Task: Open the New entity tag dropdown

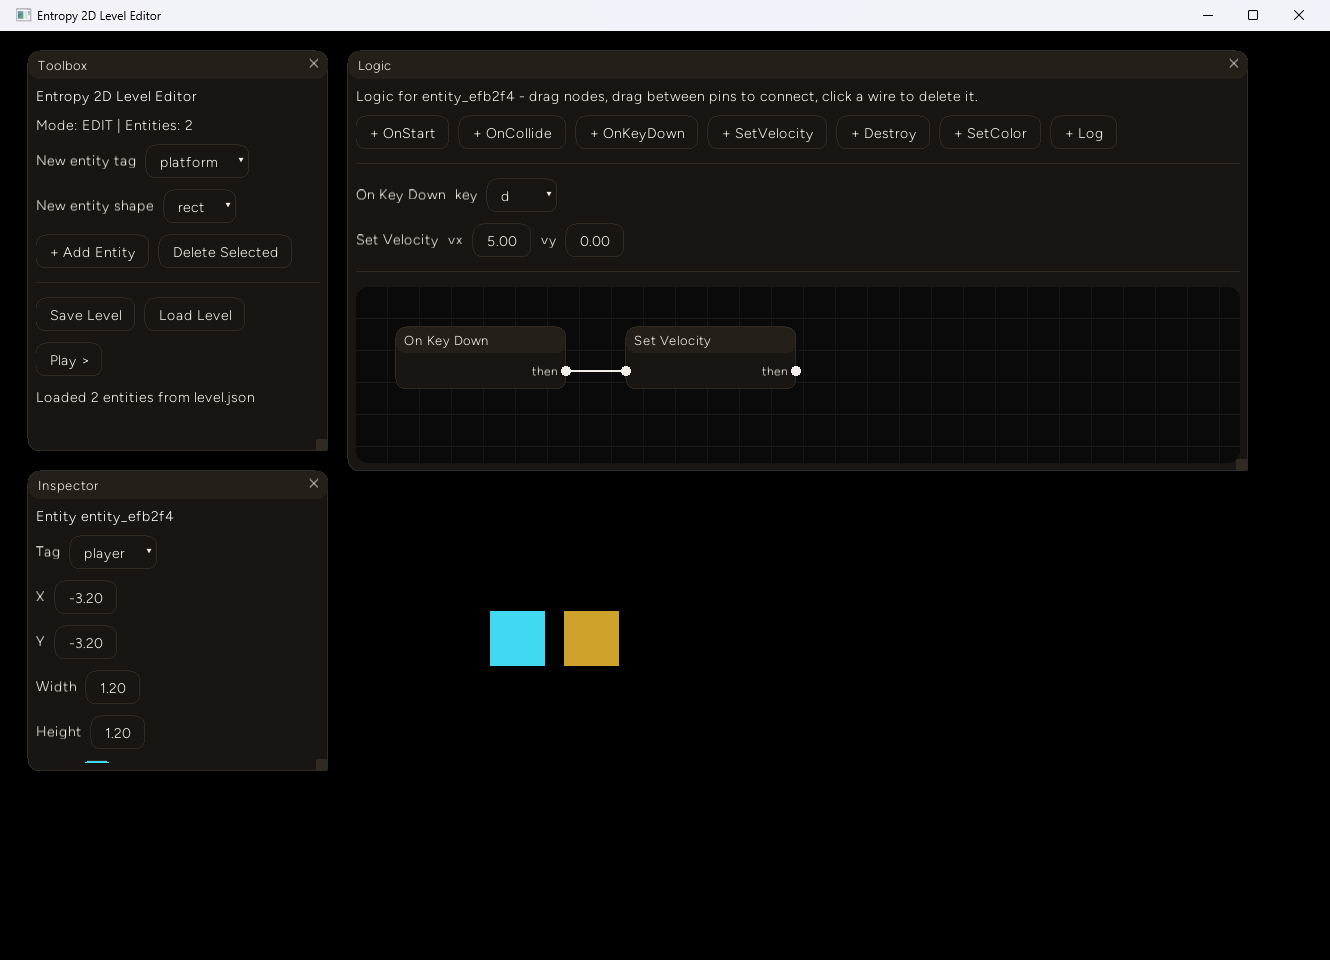Action: [197, 162]
